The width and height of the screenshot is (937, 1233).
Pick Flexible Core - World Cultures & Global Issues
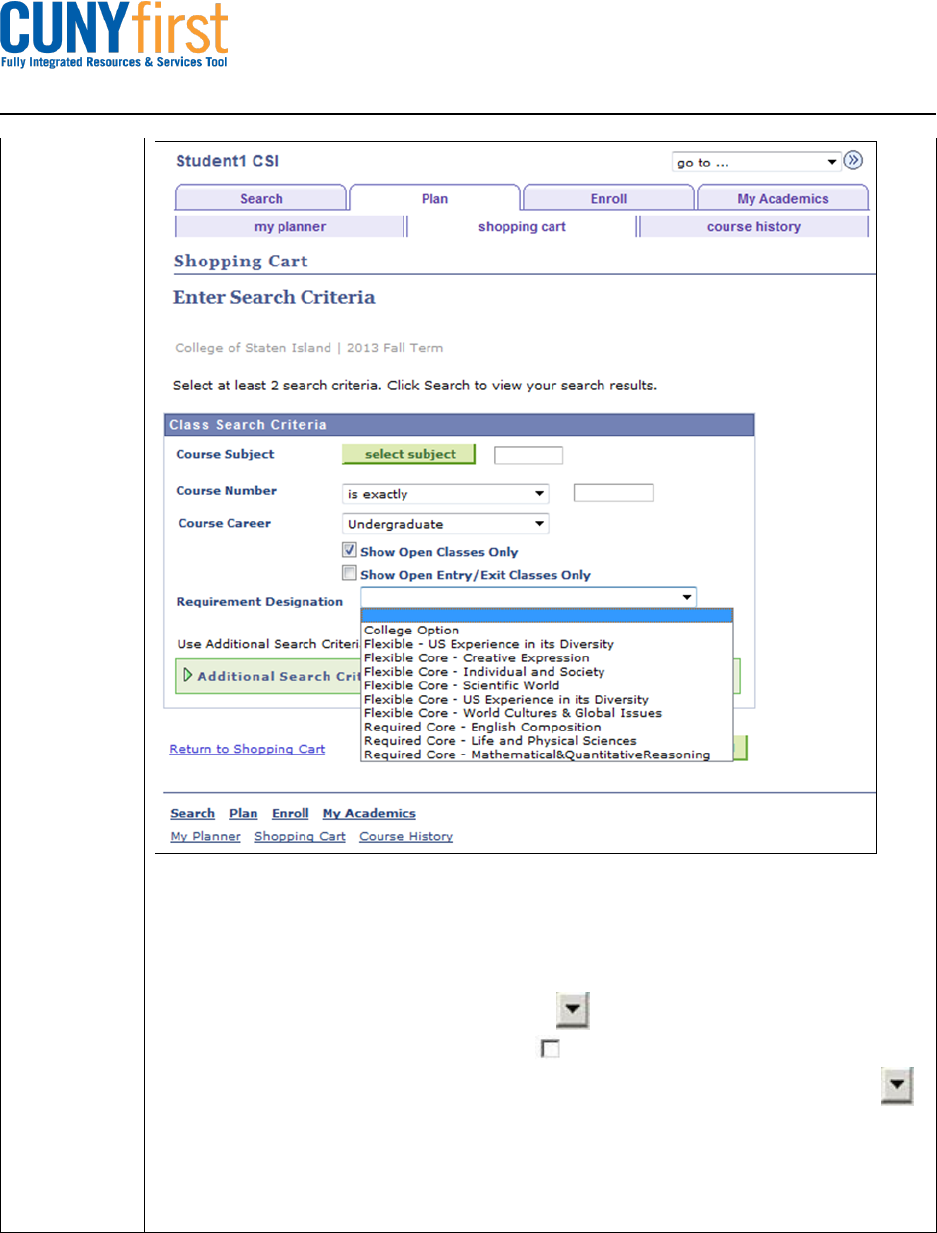point(547,713)
